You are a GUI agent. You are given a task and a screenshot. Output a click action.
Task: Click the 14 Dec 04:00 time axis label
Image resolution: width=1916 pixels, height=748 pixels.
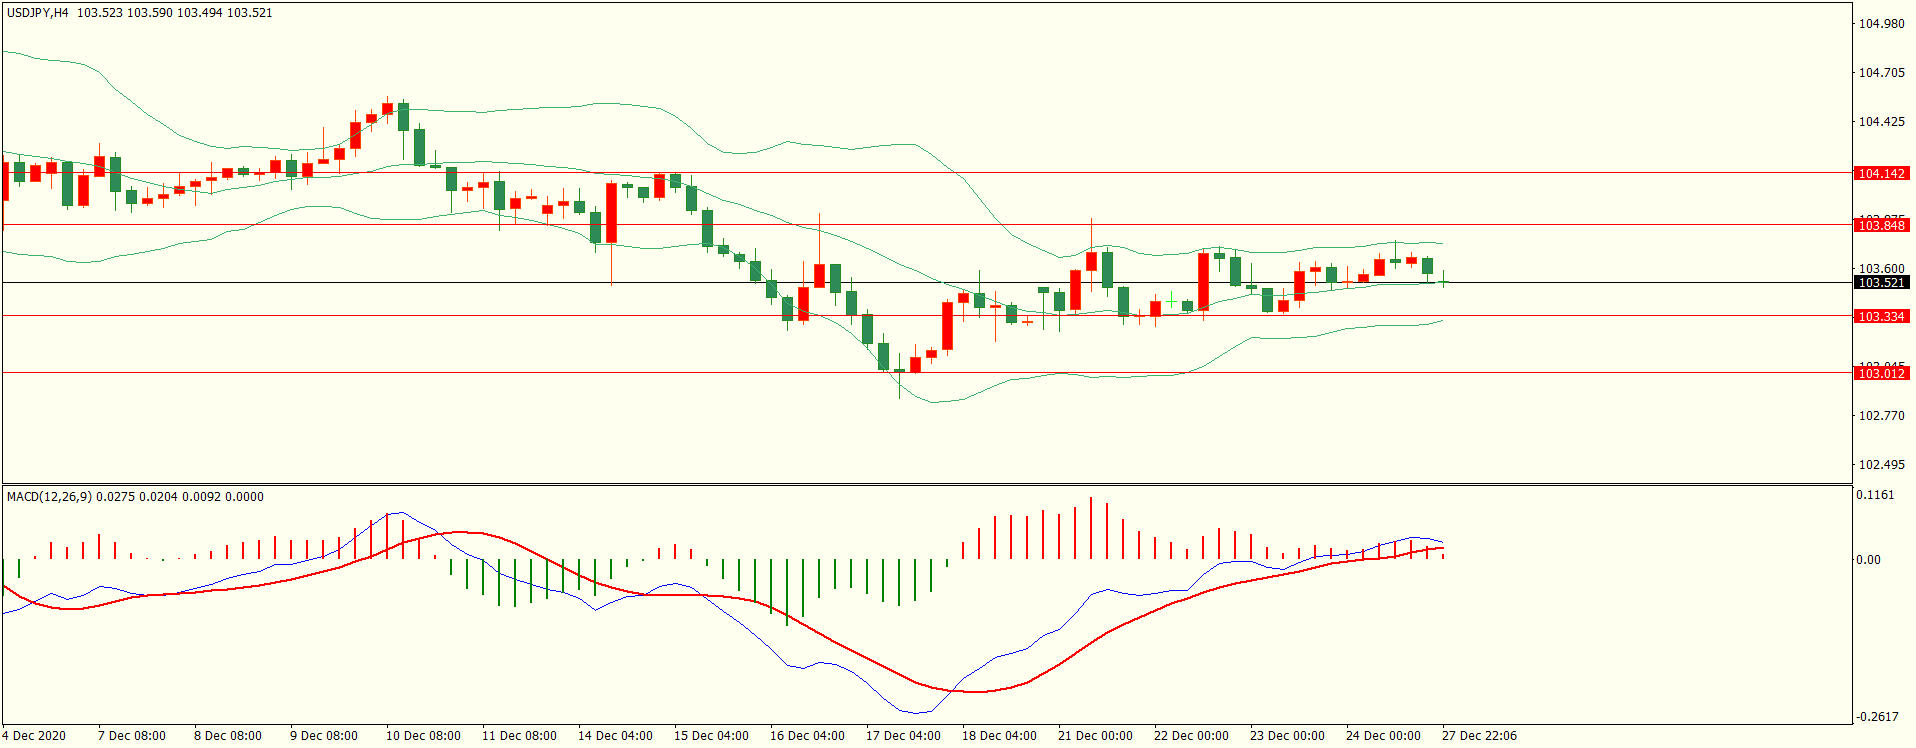pos(615,736)
